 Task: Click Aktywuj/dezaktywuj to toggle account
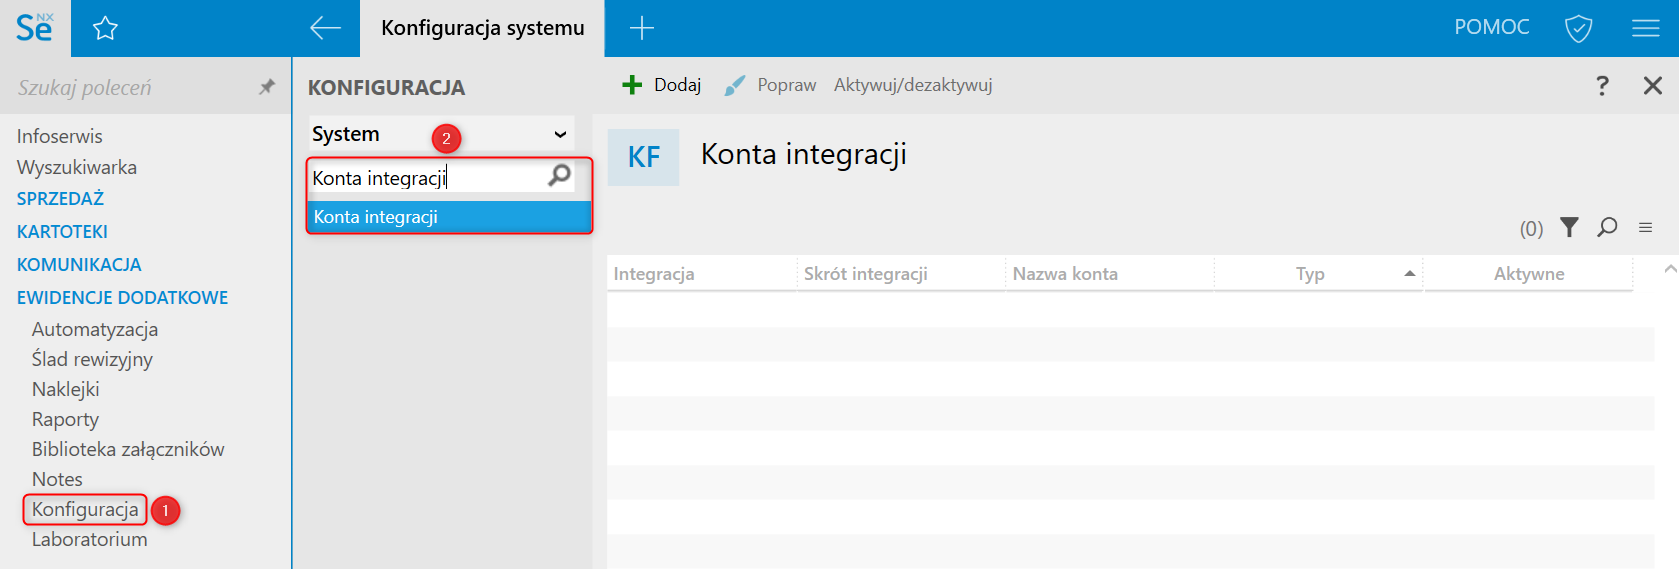coord(912,85)
